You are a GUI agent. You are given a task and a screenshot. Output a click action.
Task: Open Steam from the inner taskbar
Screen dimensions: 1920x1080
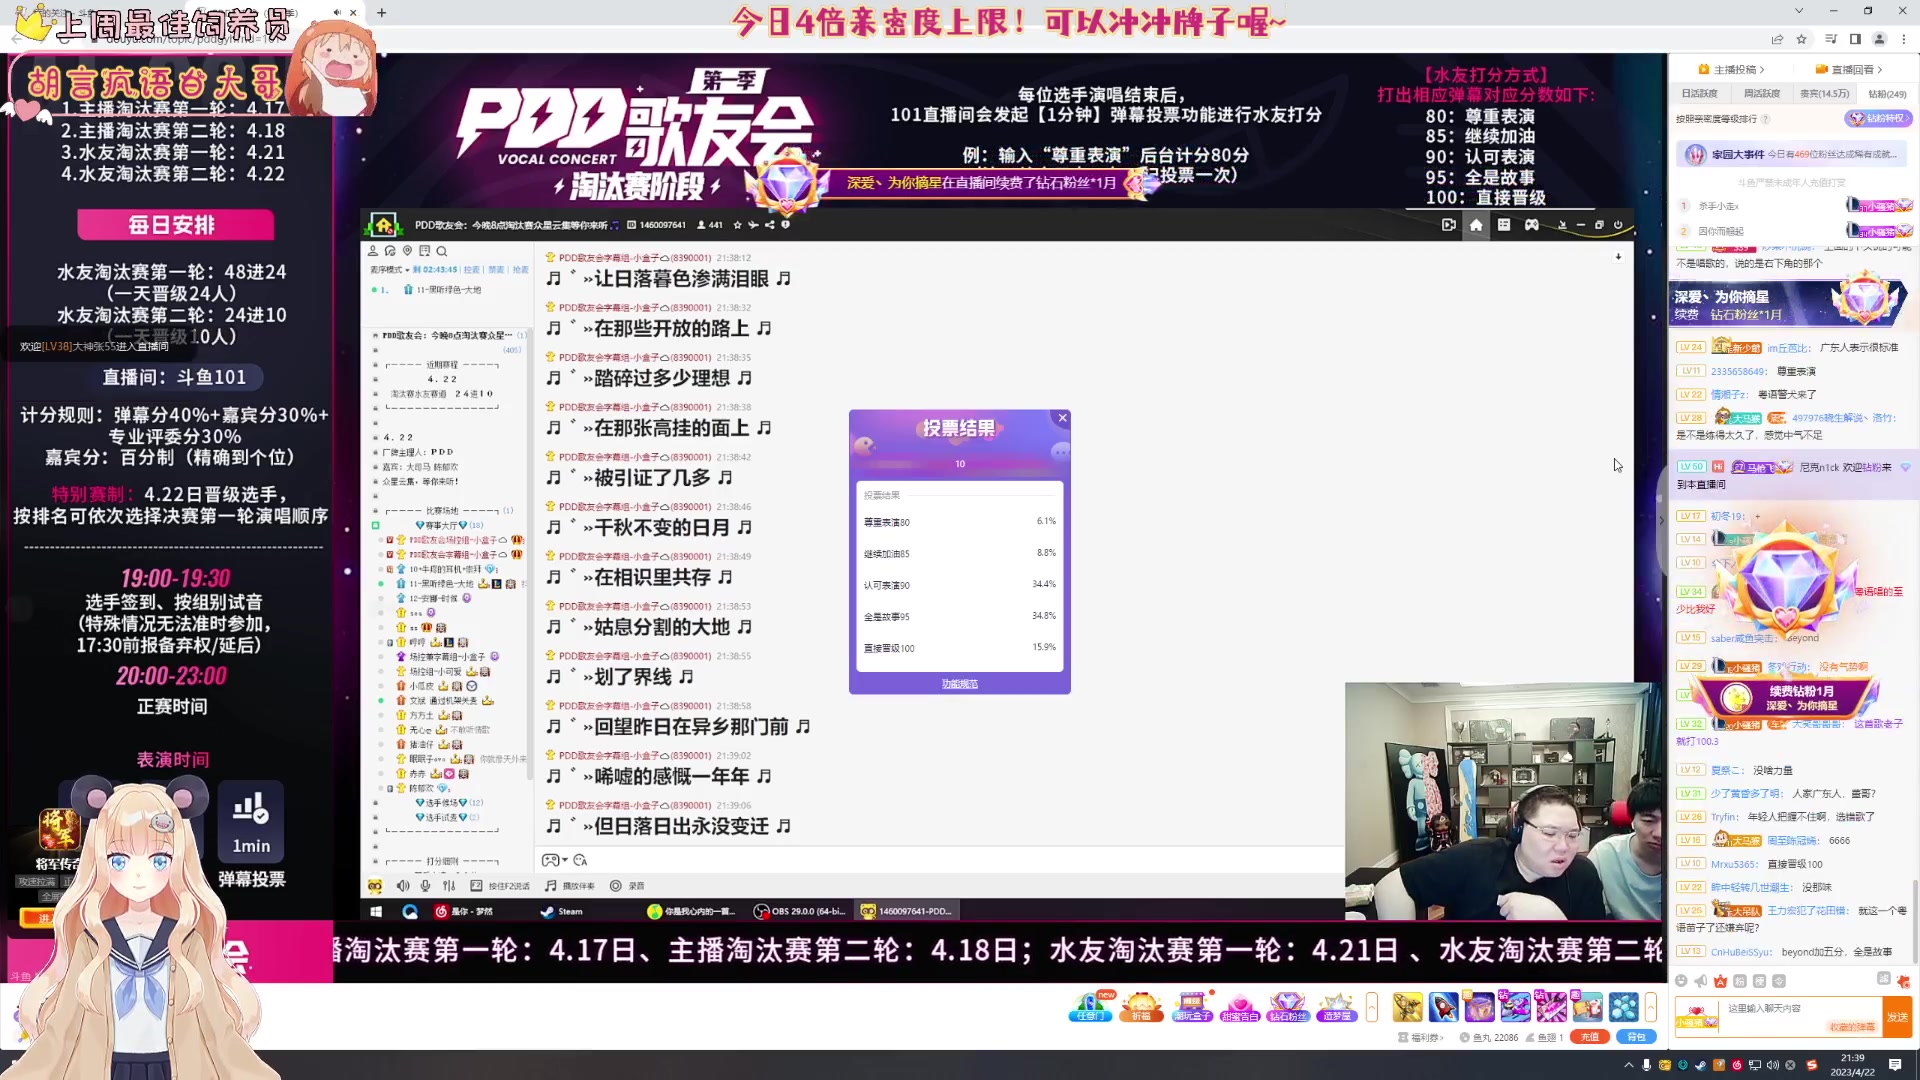[562, 911]
